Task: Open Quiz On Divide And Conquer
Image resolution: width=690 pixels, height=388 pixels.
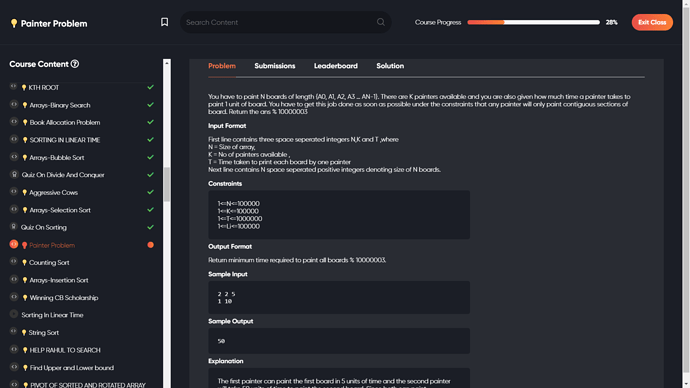Action: click(x=63, y=175)
